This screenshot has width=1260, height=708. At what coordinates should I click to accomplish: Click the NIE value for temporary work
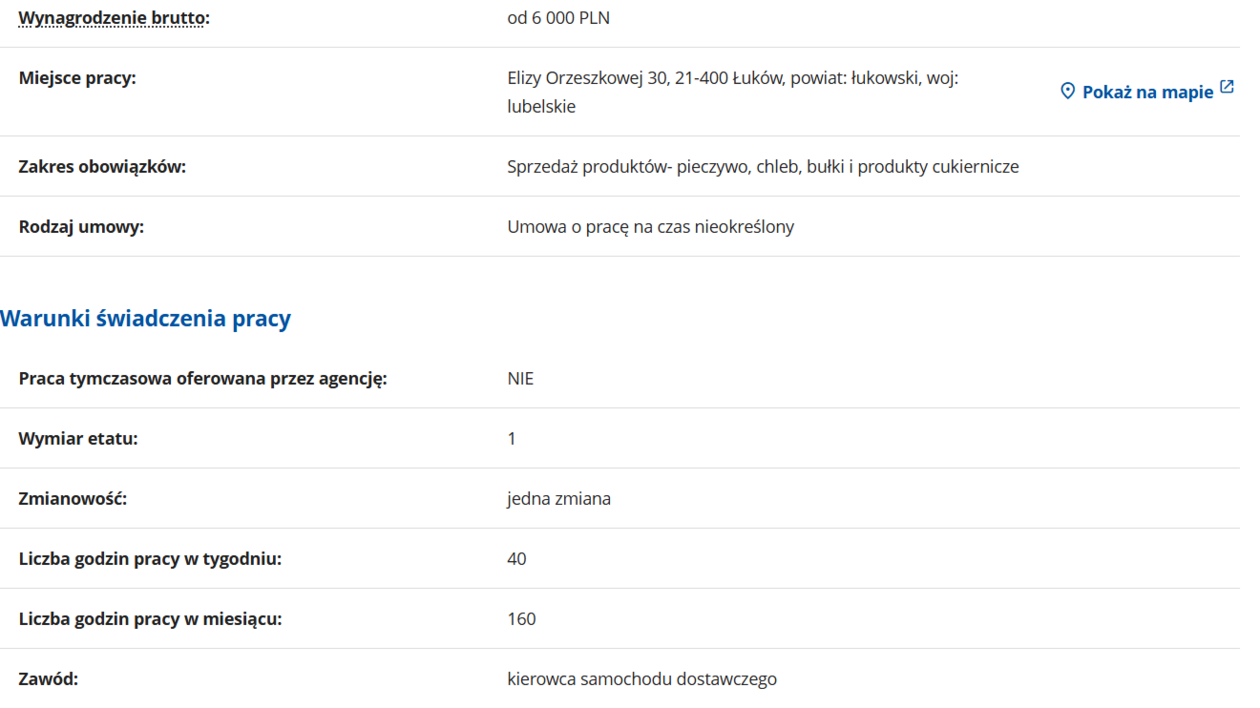520,379
